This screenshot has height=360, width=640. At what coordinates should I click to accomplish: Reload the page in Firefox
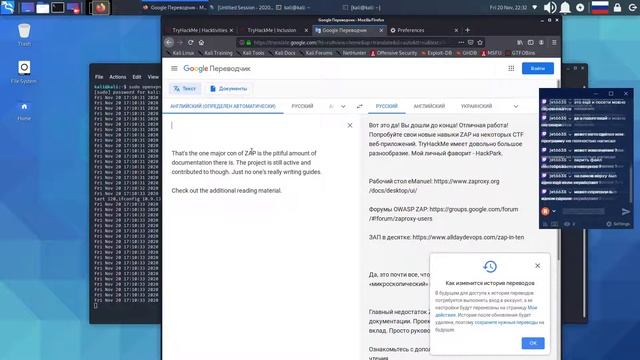191,42
